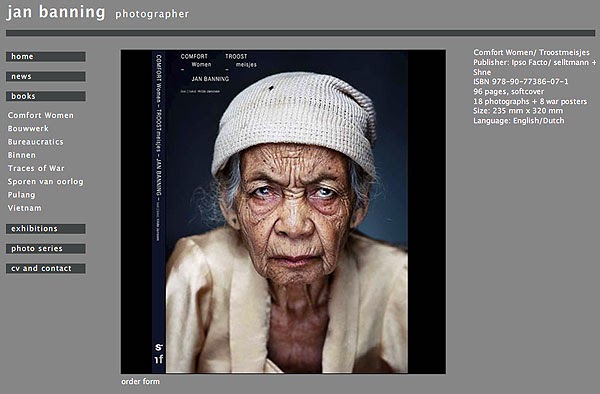Click the Language: English/Dutch text

(518, 121)
